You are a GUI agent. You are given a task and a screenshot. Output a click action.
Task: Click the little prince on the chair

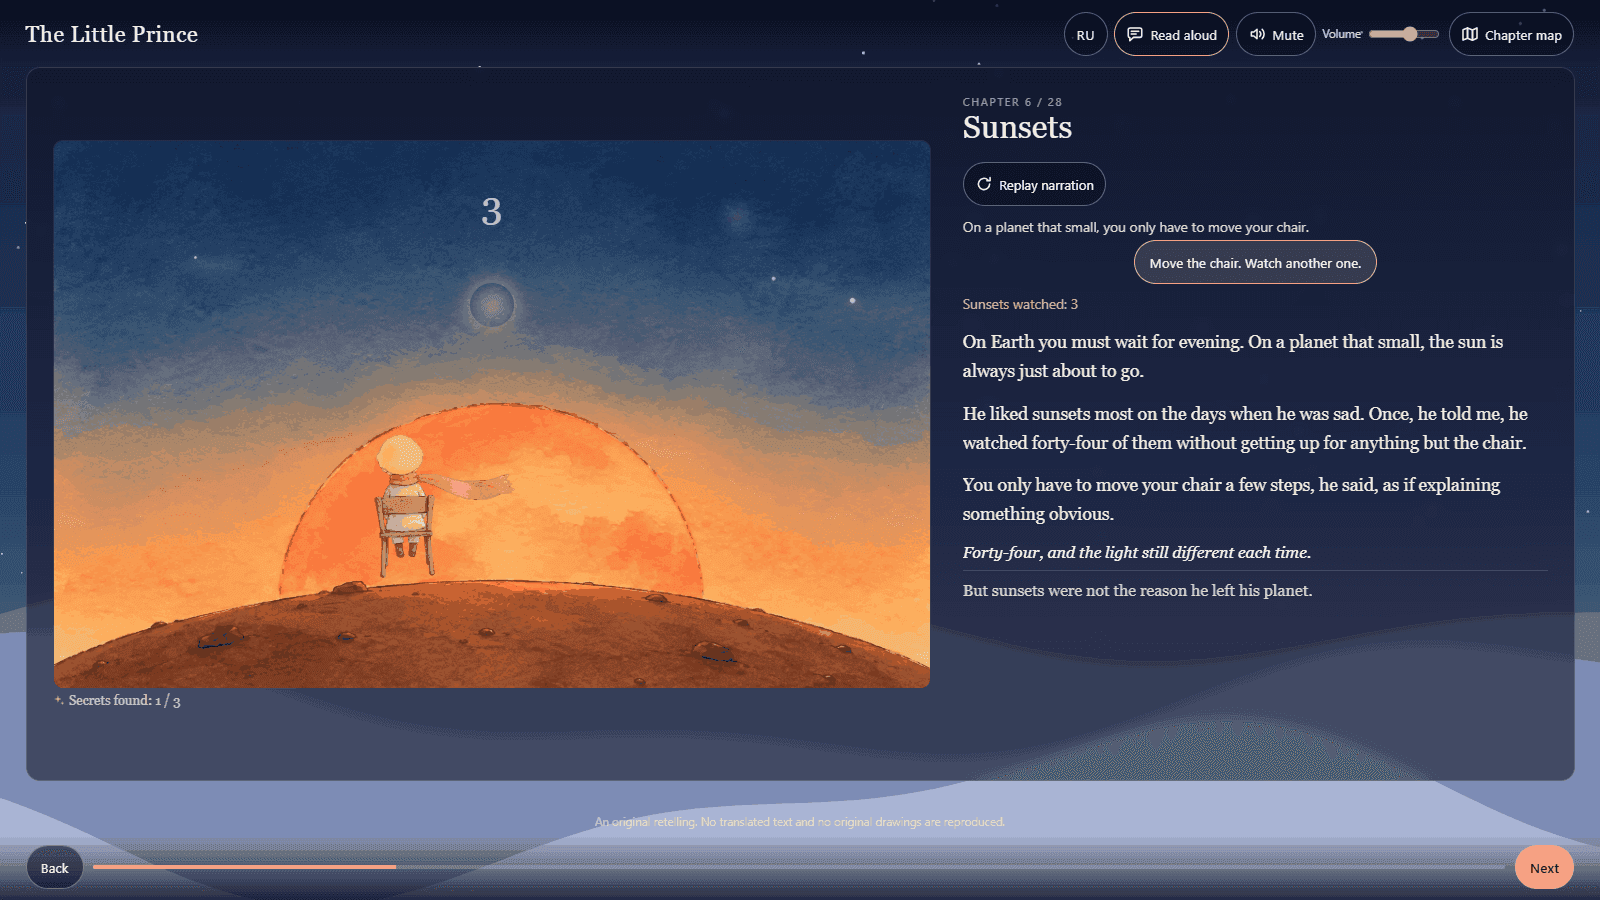click(405, 505)
